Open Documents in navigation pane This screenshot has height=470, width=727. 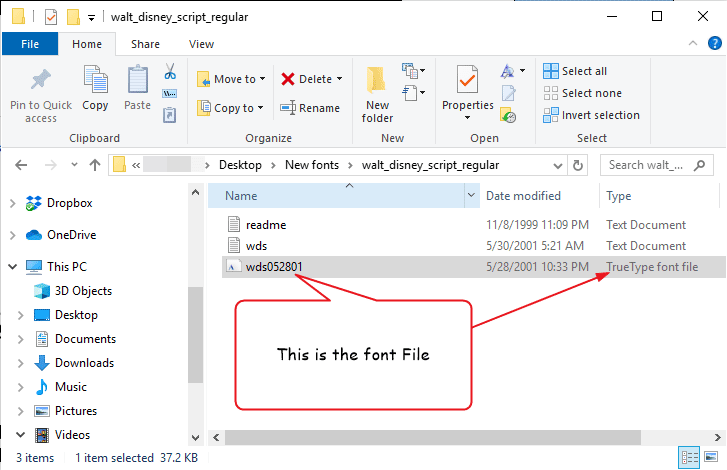point(76,339)
